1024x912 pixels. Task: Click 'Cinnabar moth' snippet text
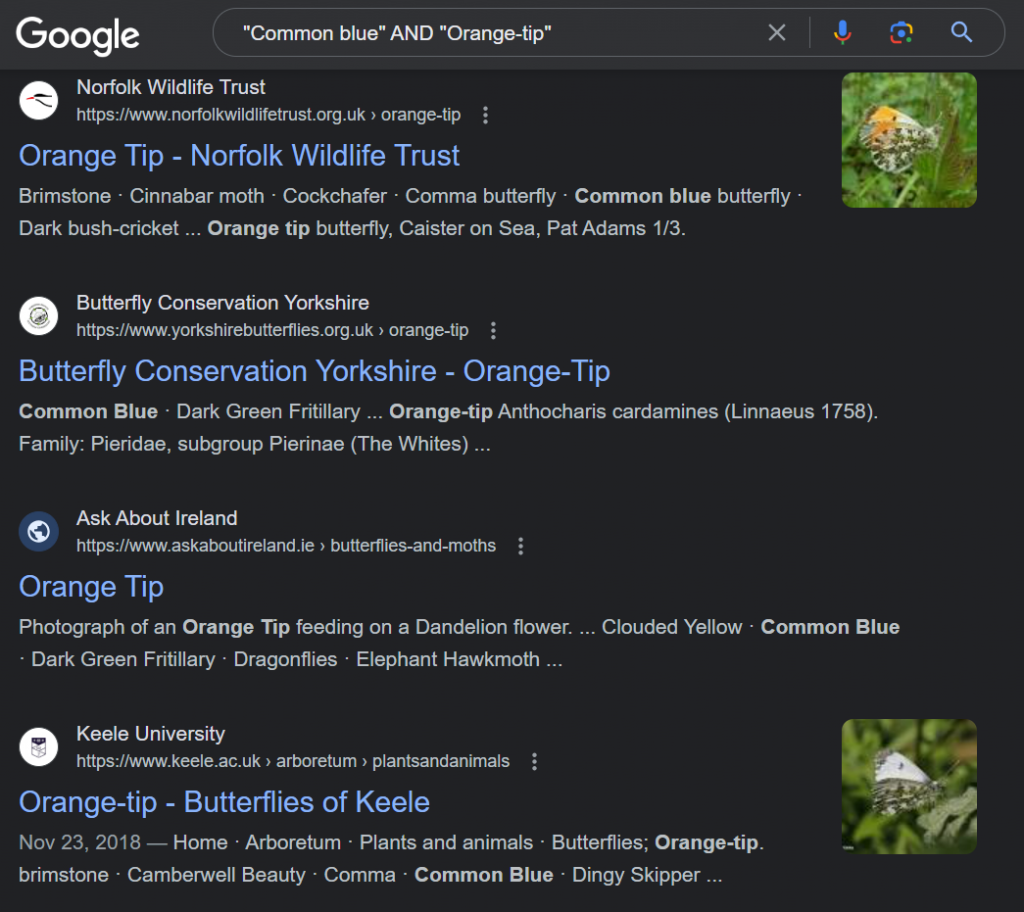point(197,196)
